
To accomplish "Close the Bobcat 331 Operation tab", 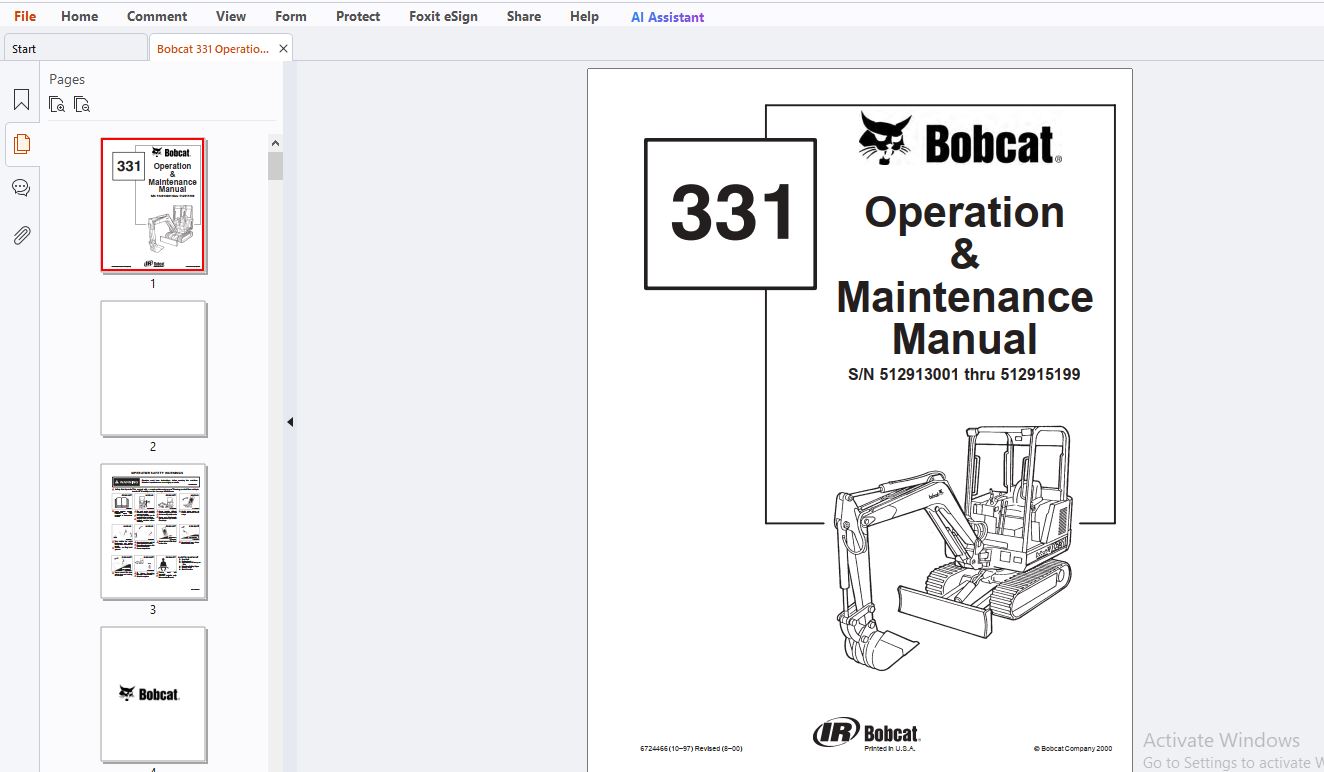I will point(283,48).
